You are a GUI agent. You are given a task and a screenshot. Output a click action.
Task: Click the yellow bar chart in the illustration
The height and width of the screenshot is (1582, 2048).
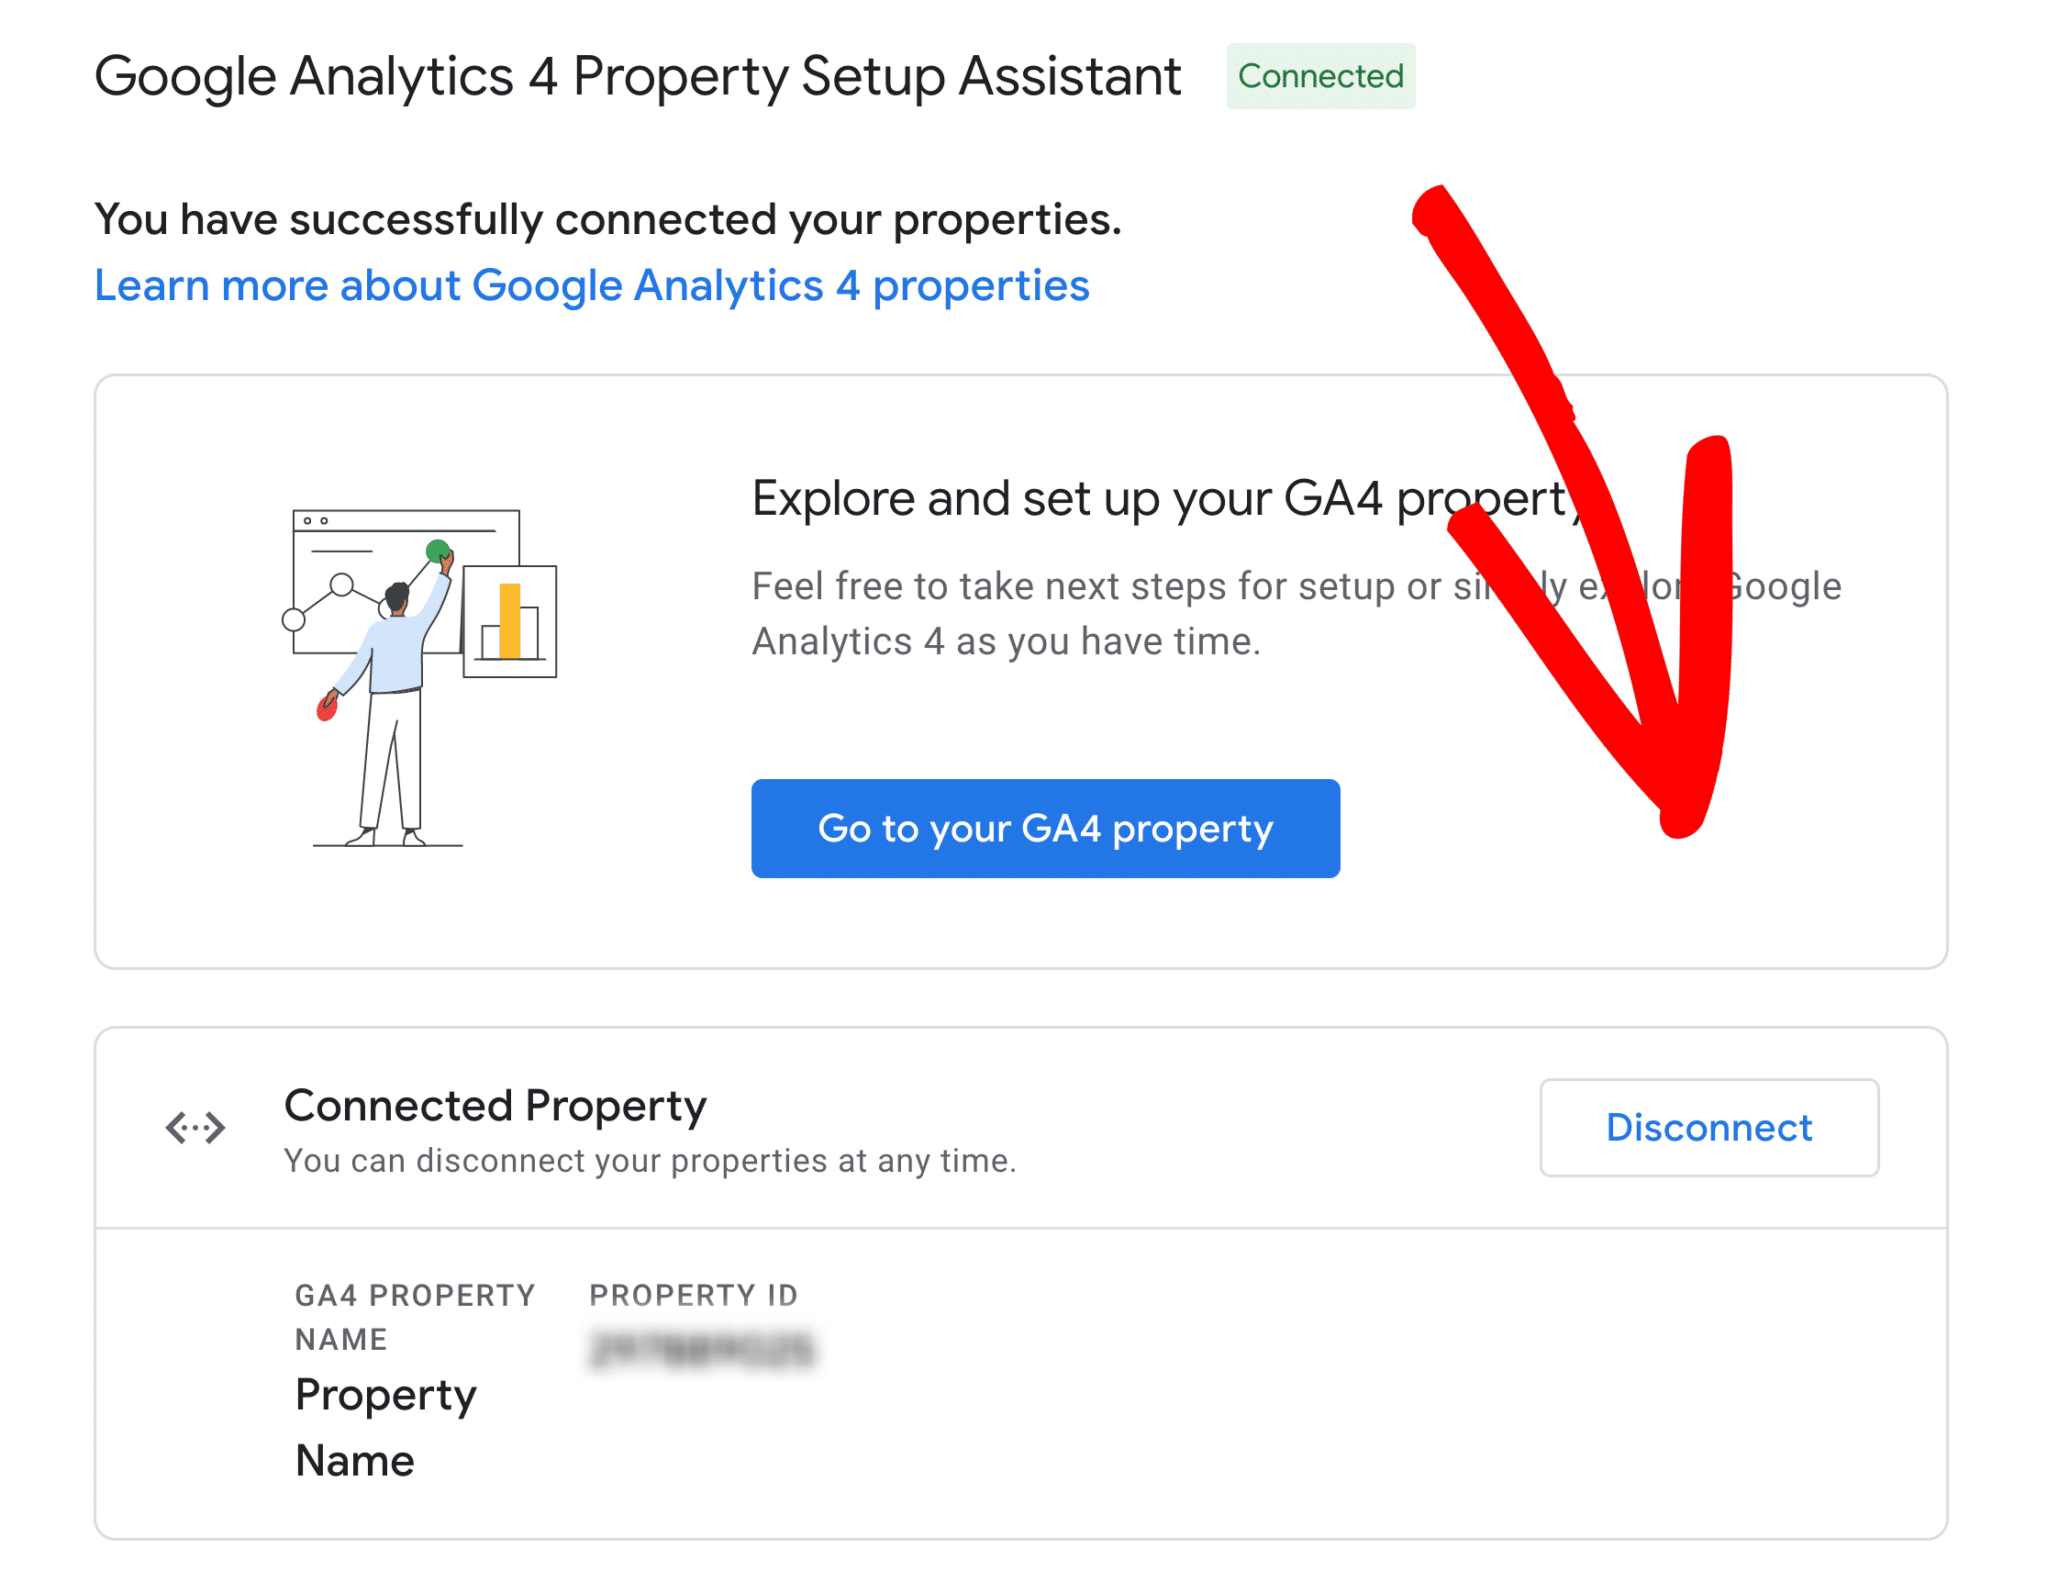pyautogui.click(x=510, y=620)
